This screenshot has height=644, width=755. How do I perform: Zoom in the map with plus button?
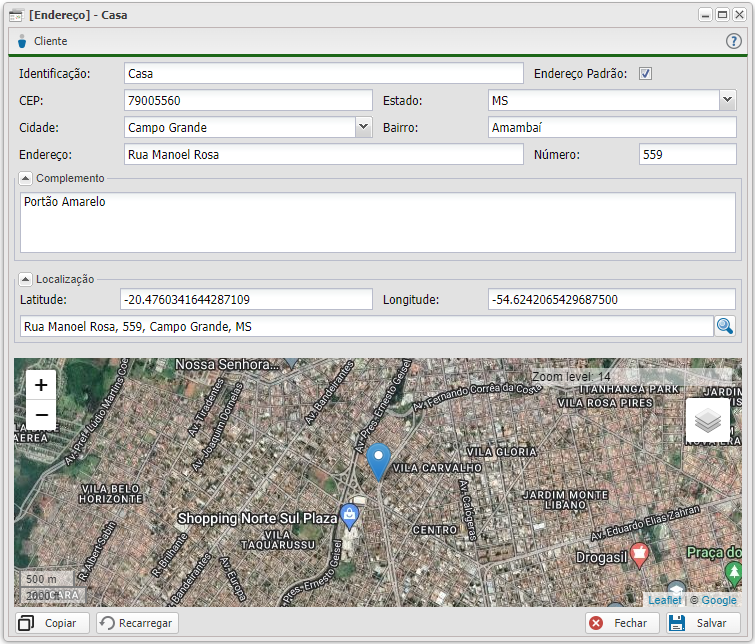pos(41,385)
